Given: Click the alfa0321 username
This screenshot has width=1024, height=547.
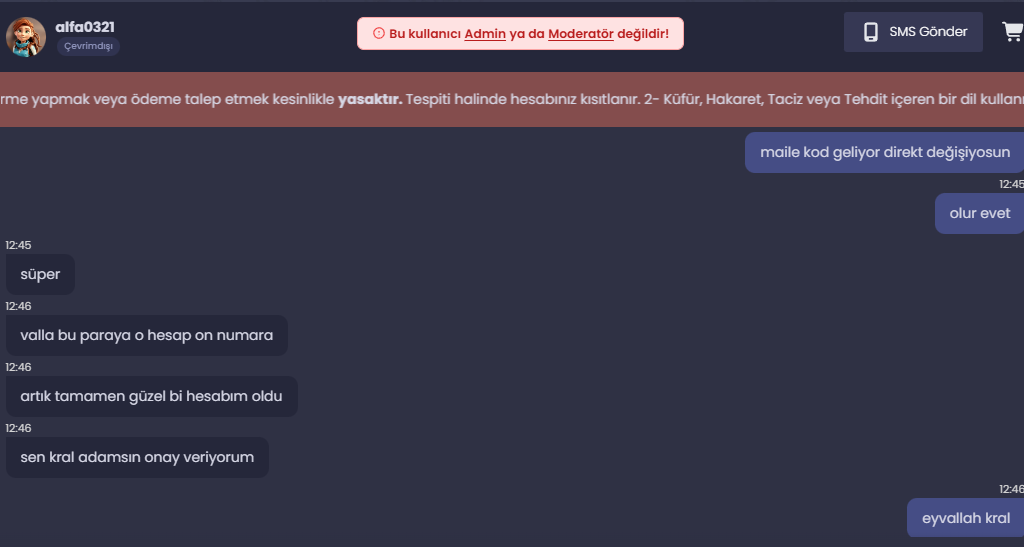Looking at the screenshot, I should pyautogui.click(x=85, y=27).
